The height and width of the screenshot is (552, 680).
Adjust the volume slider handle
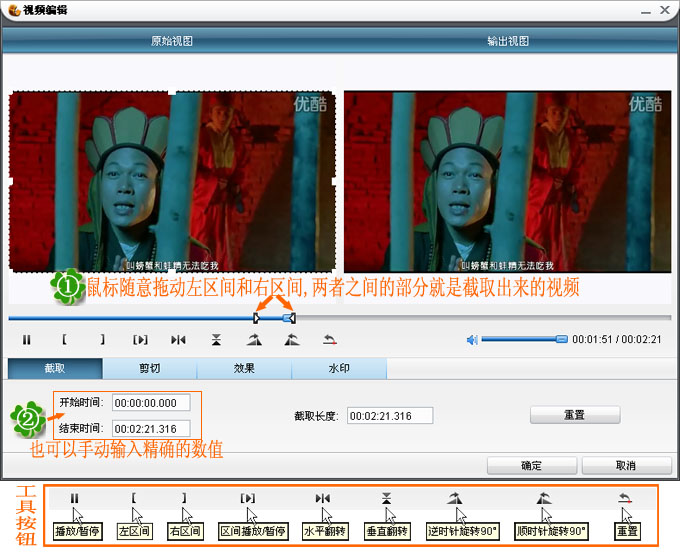pos(562,339)
